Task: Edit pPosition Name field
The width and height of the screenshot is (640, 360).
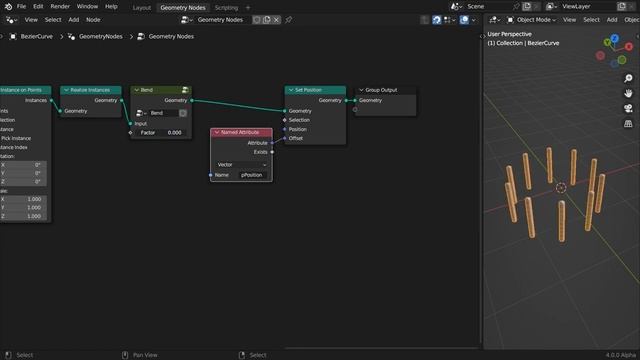Action: pos(253,175)
